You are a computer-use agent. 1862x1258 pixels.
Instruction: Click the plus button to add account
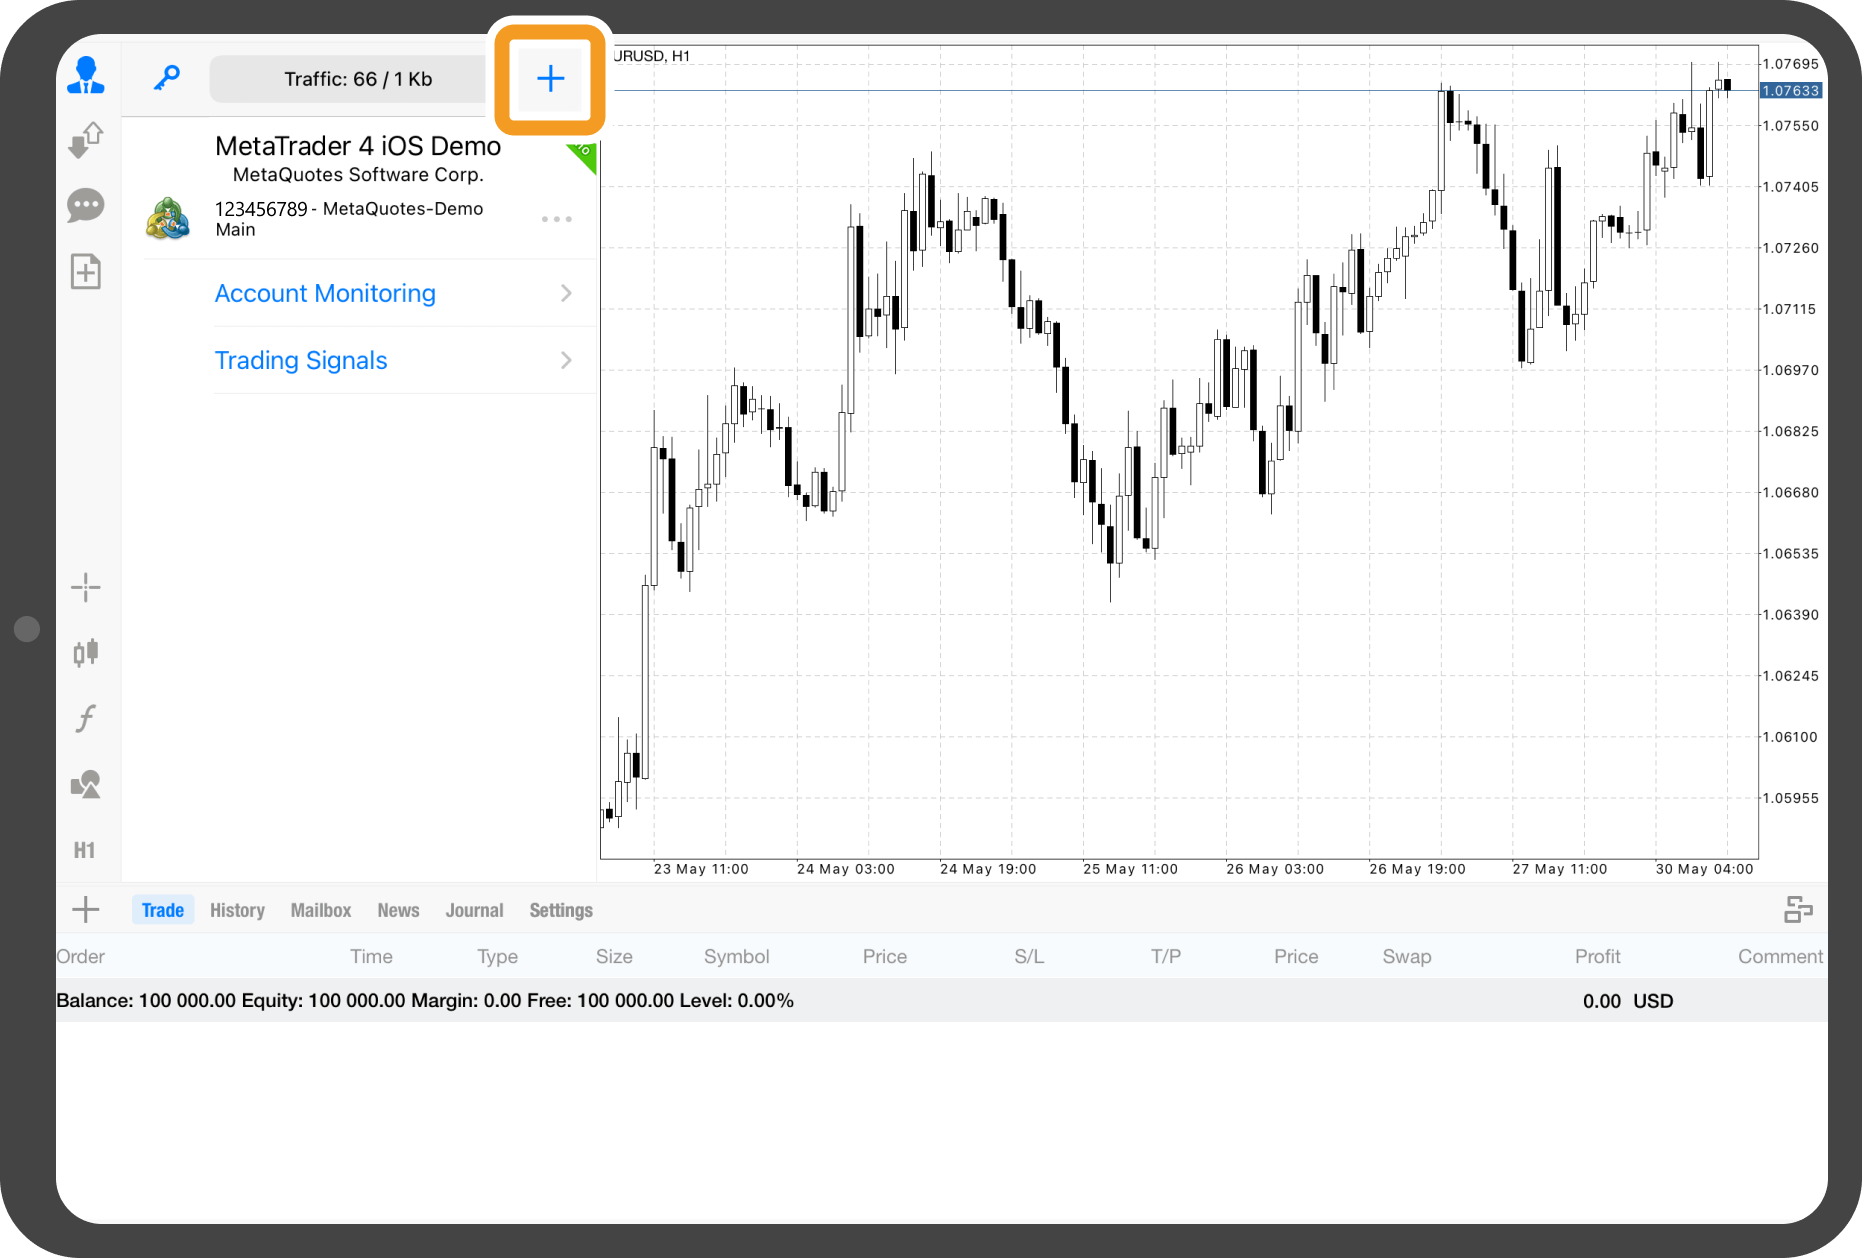click(x=550, y=78)
